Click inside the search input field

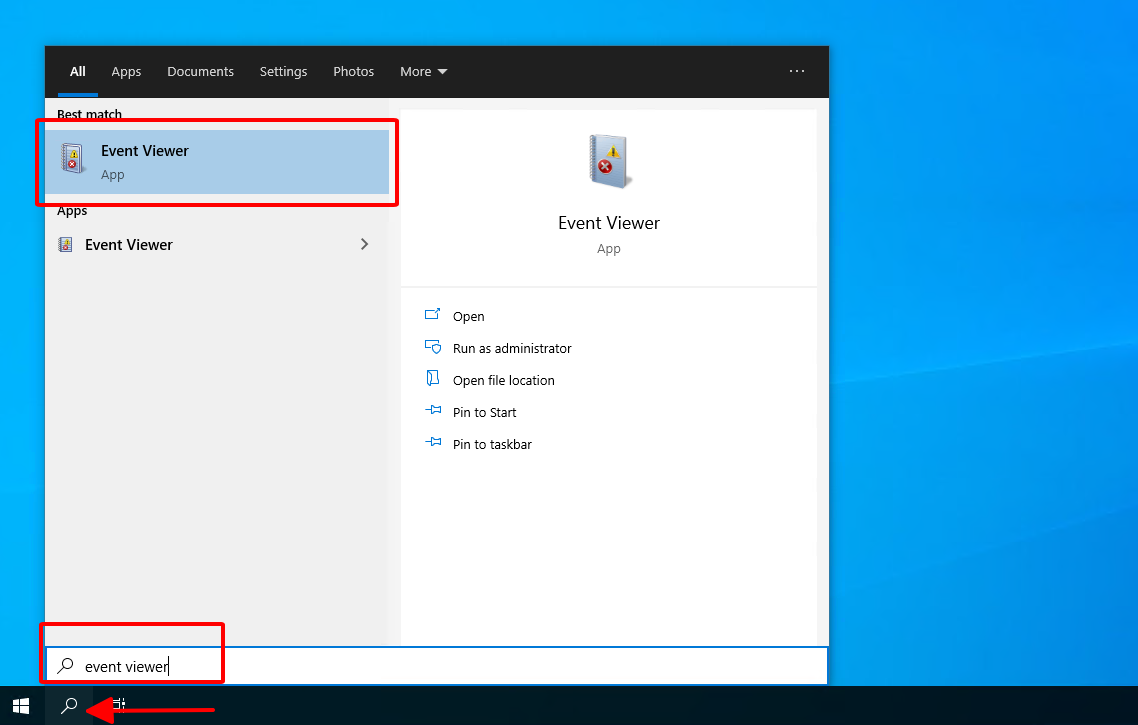(150, 666)
